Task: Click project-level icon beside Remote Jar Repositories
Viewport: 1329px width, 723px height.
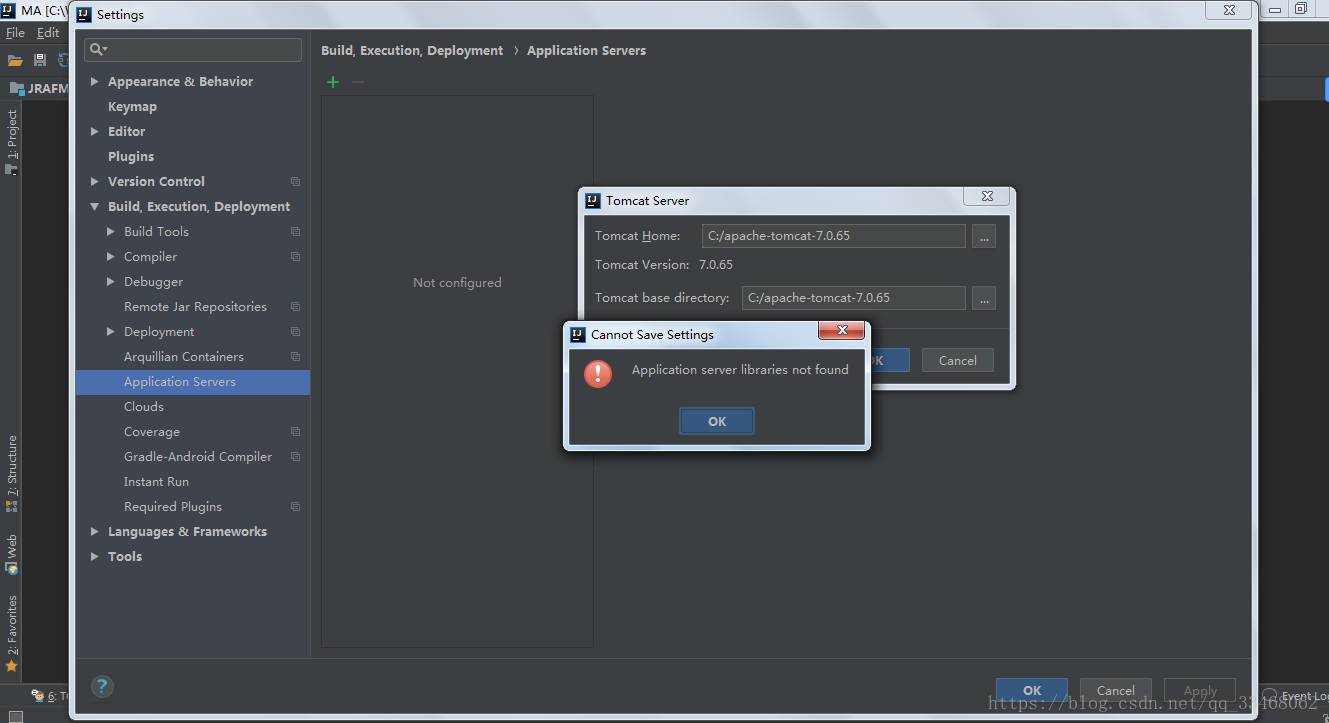Action: [x=295, y=306]
